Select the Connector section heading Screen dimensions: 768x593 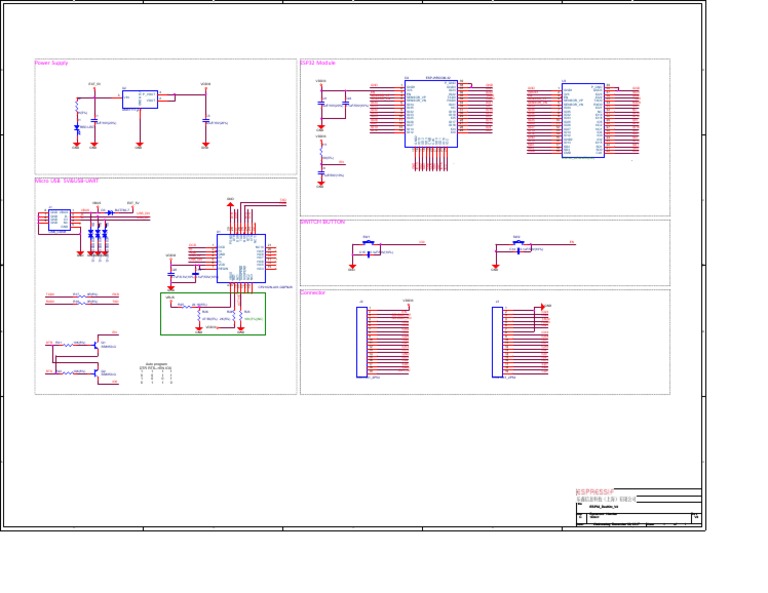[312, 293]
